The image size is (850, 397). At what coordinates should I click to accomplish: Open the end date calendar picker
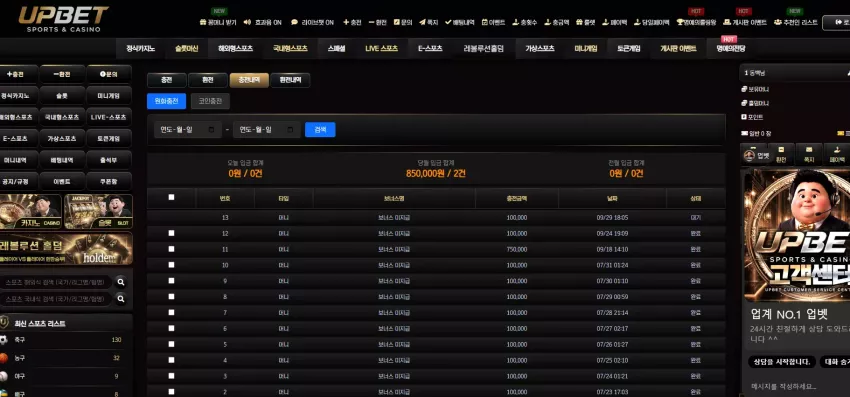click(290, 130)
